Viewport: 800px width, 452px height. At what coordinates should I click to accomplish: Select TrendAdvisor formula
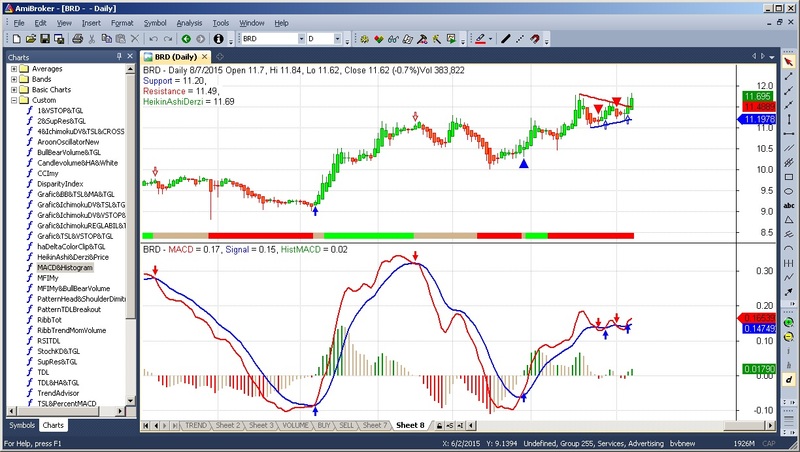[58, 393]
